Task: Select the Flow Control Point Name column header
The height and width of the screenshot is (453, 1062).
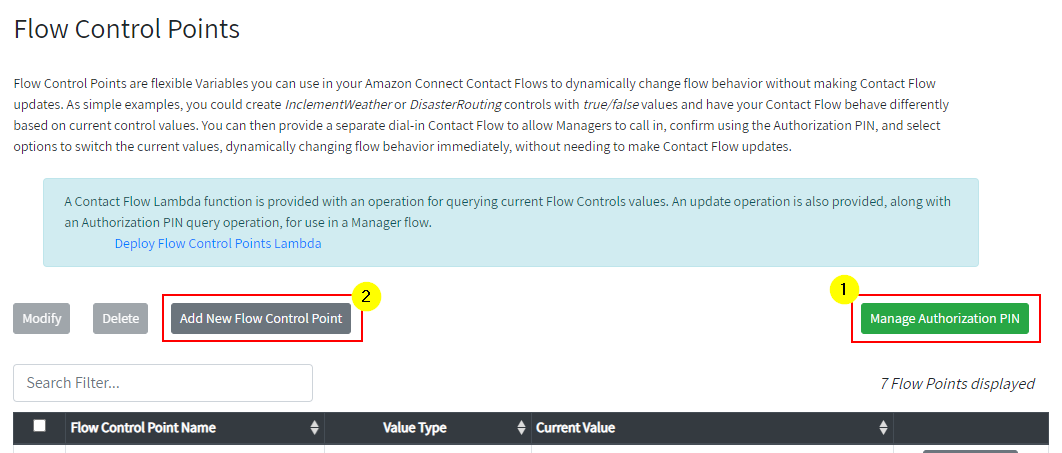Action: (x=144, y=428)
